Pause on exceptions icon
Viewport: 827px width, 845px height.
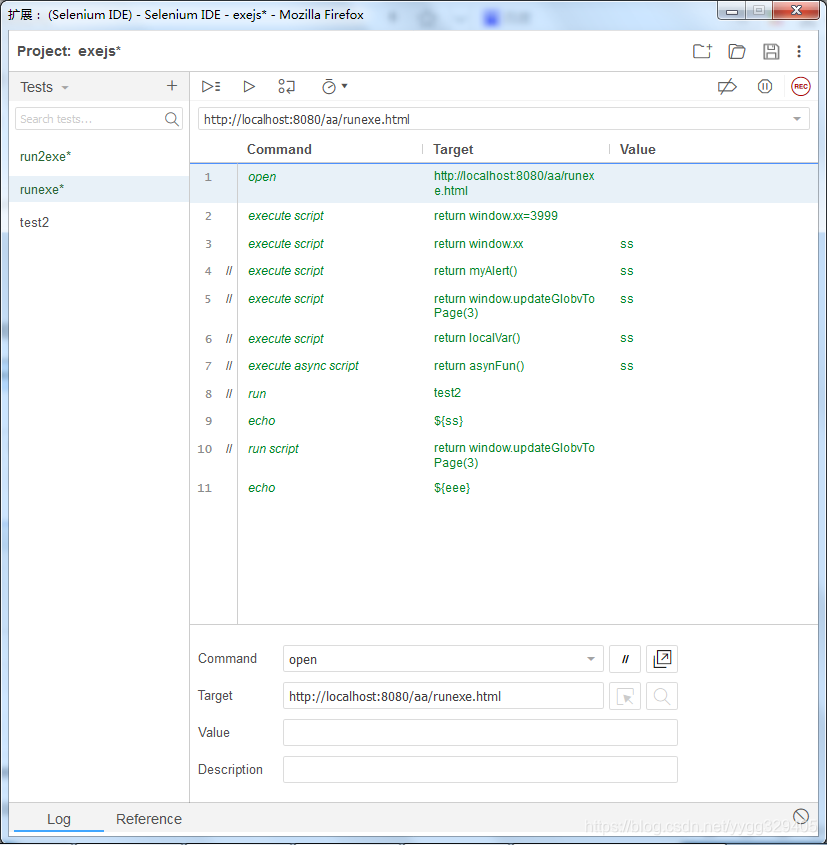(765, 86)
